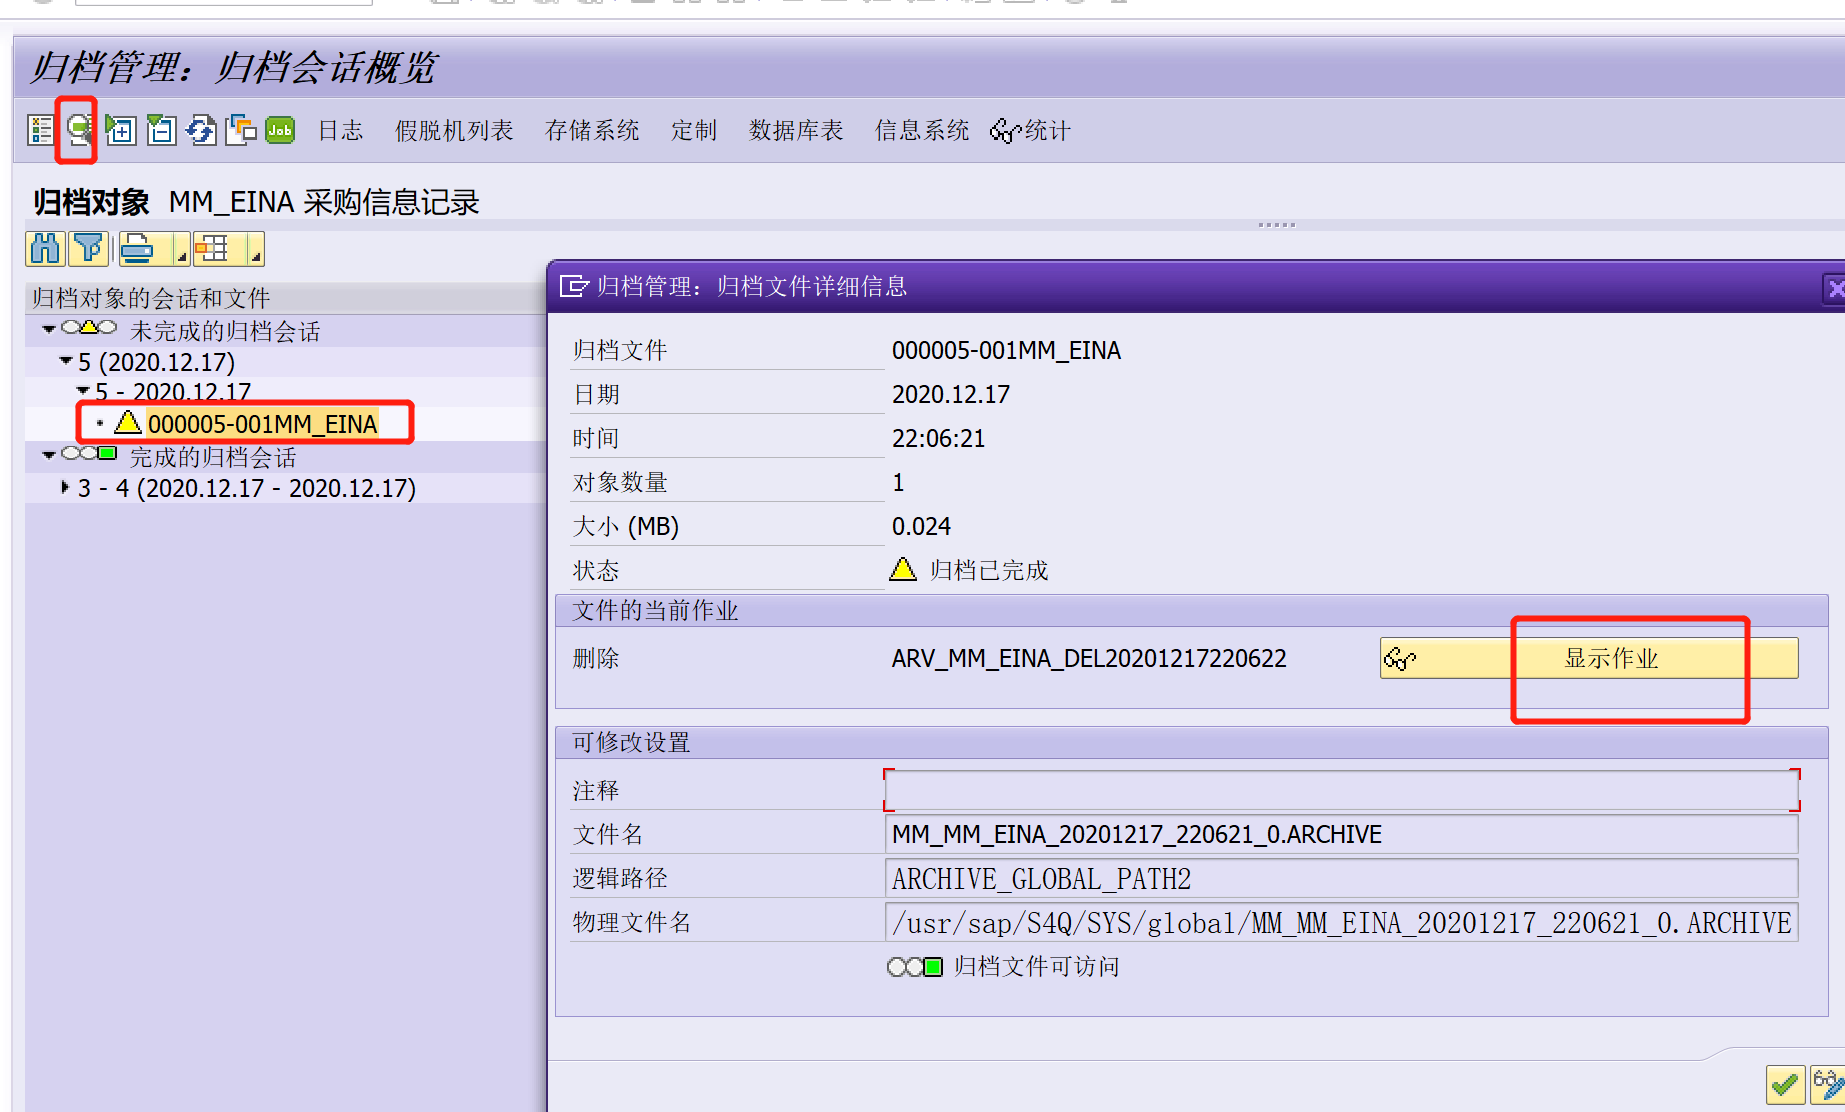Screen dimensions: 1845x1112
Task: Open the 假脱机列表 menu item
Action: pyautogui.click(x=454, y=131)
